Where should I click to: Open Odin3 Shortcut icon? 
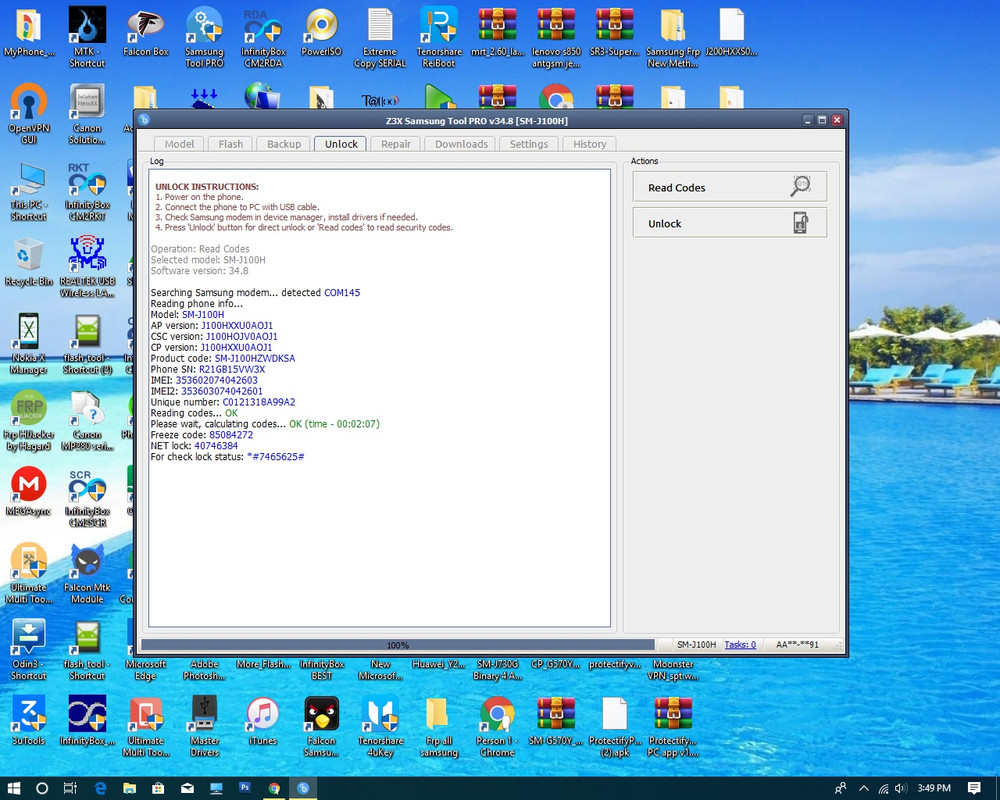click(x=29, y=649)
